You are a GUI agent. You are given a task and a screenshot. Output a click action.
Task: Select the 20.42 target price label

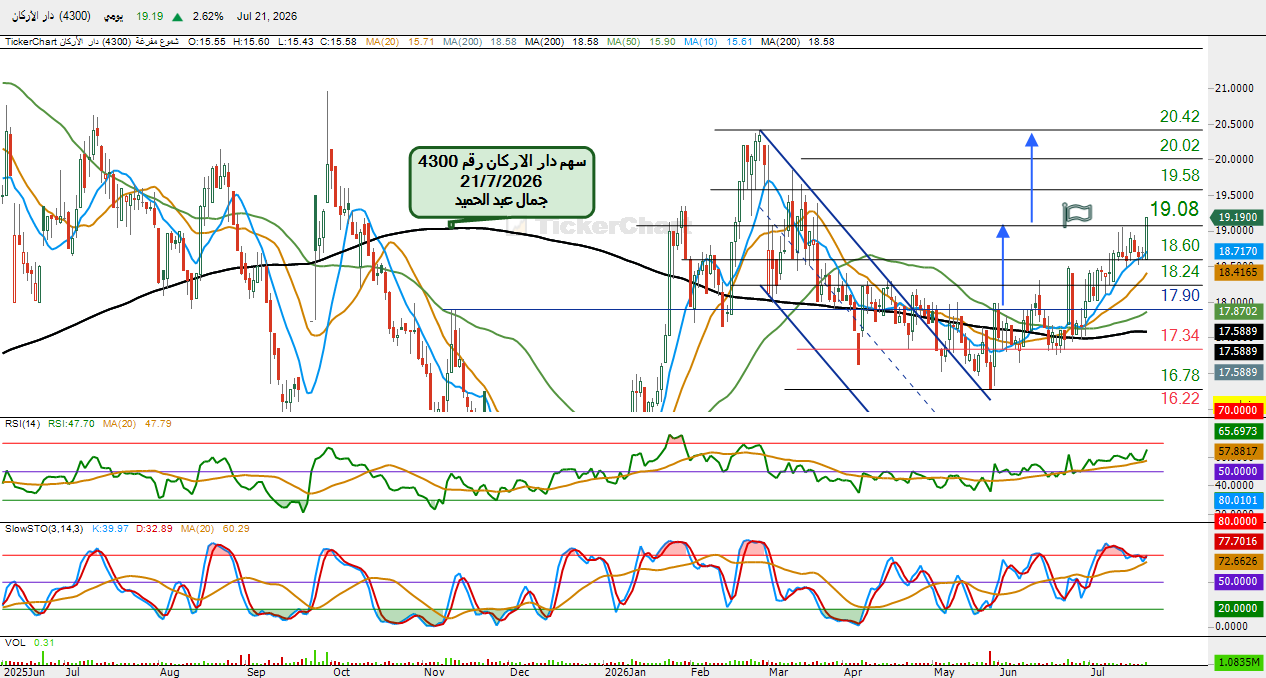pyautogui.click(x=1180, y=117)
